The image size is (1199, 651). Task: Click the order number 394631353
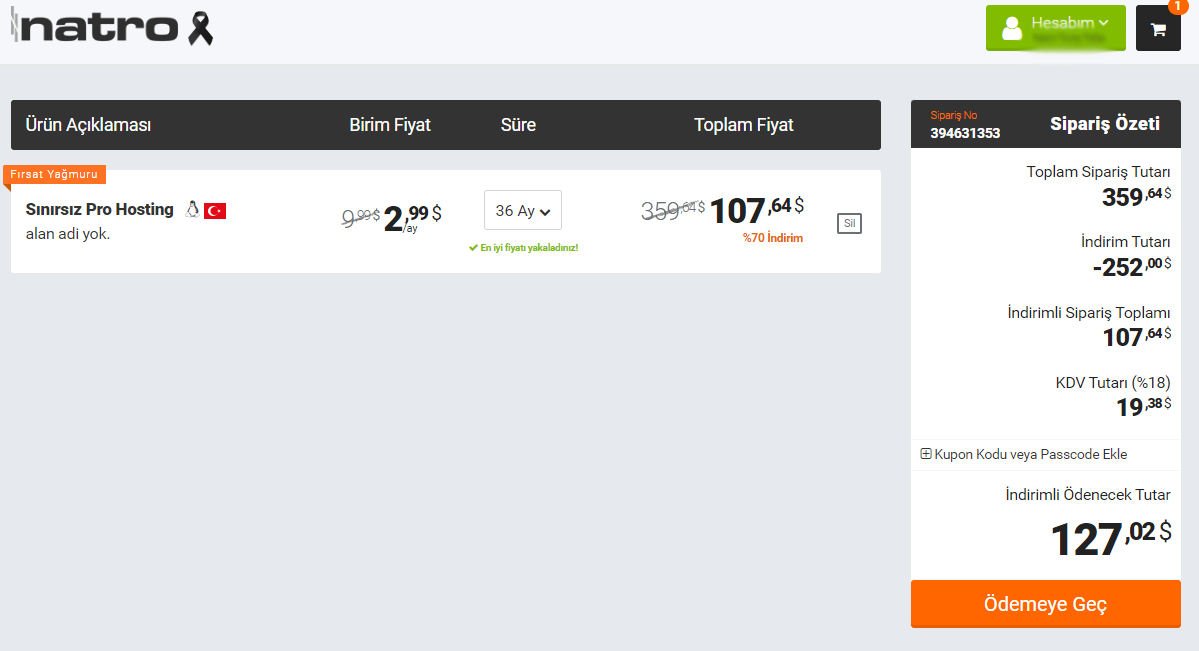pos(965,133)
